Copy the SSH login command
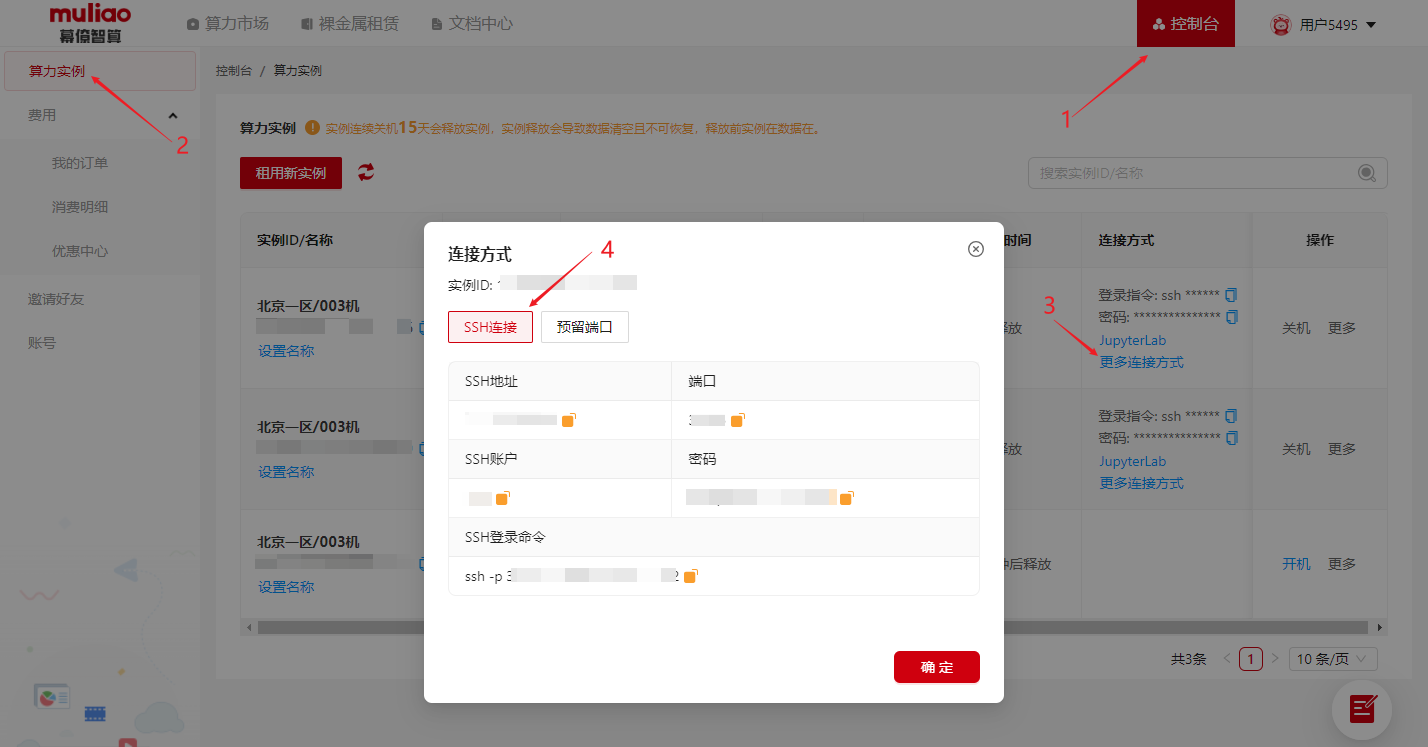Viewport: 1428px width, 747px height. tap(689, 576)
